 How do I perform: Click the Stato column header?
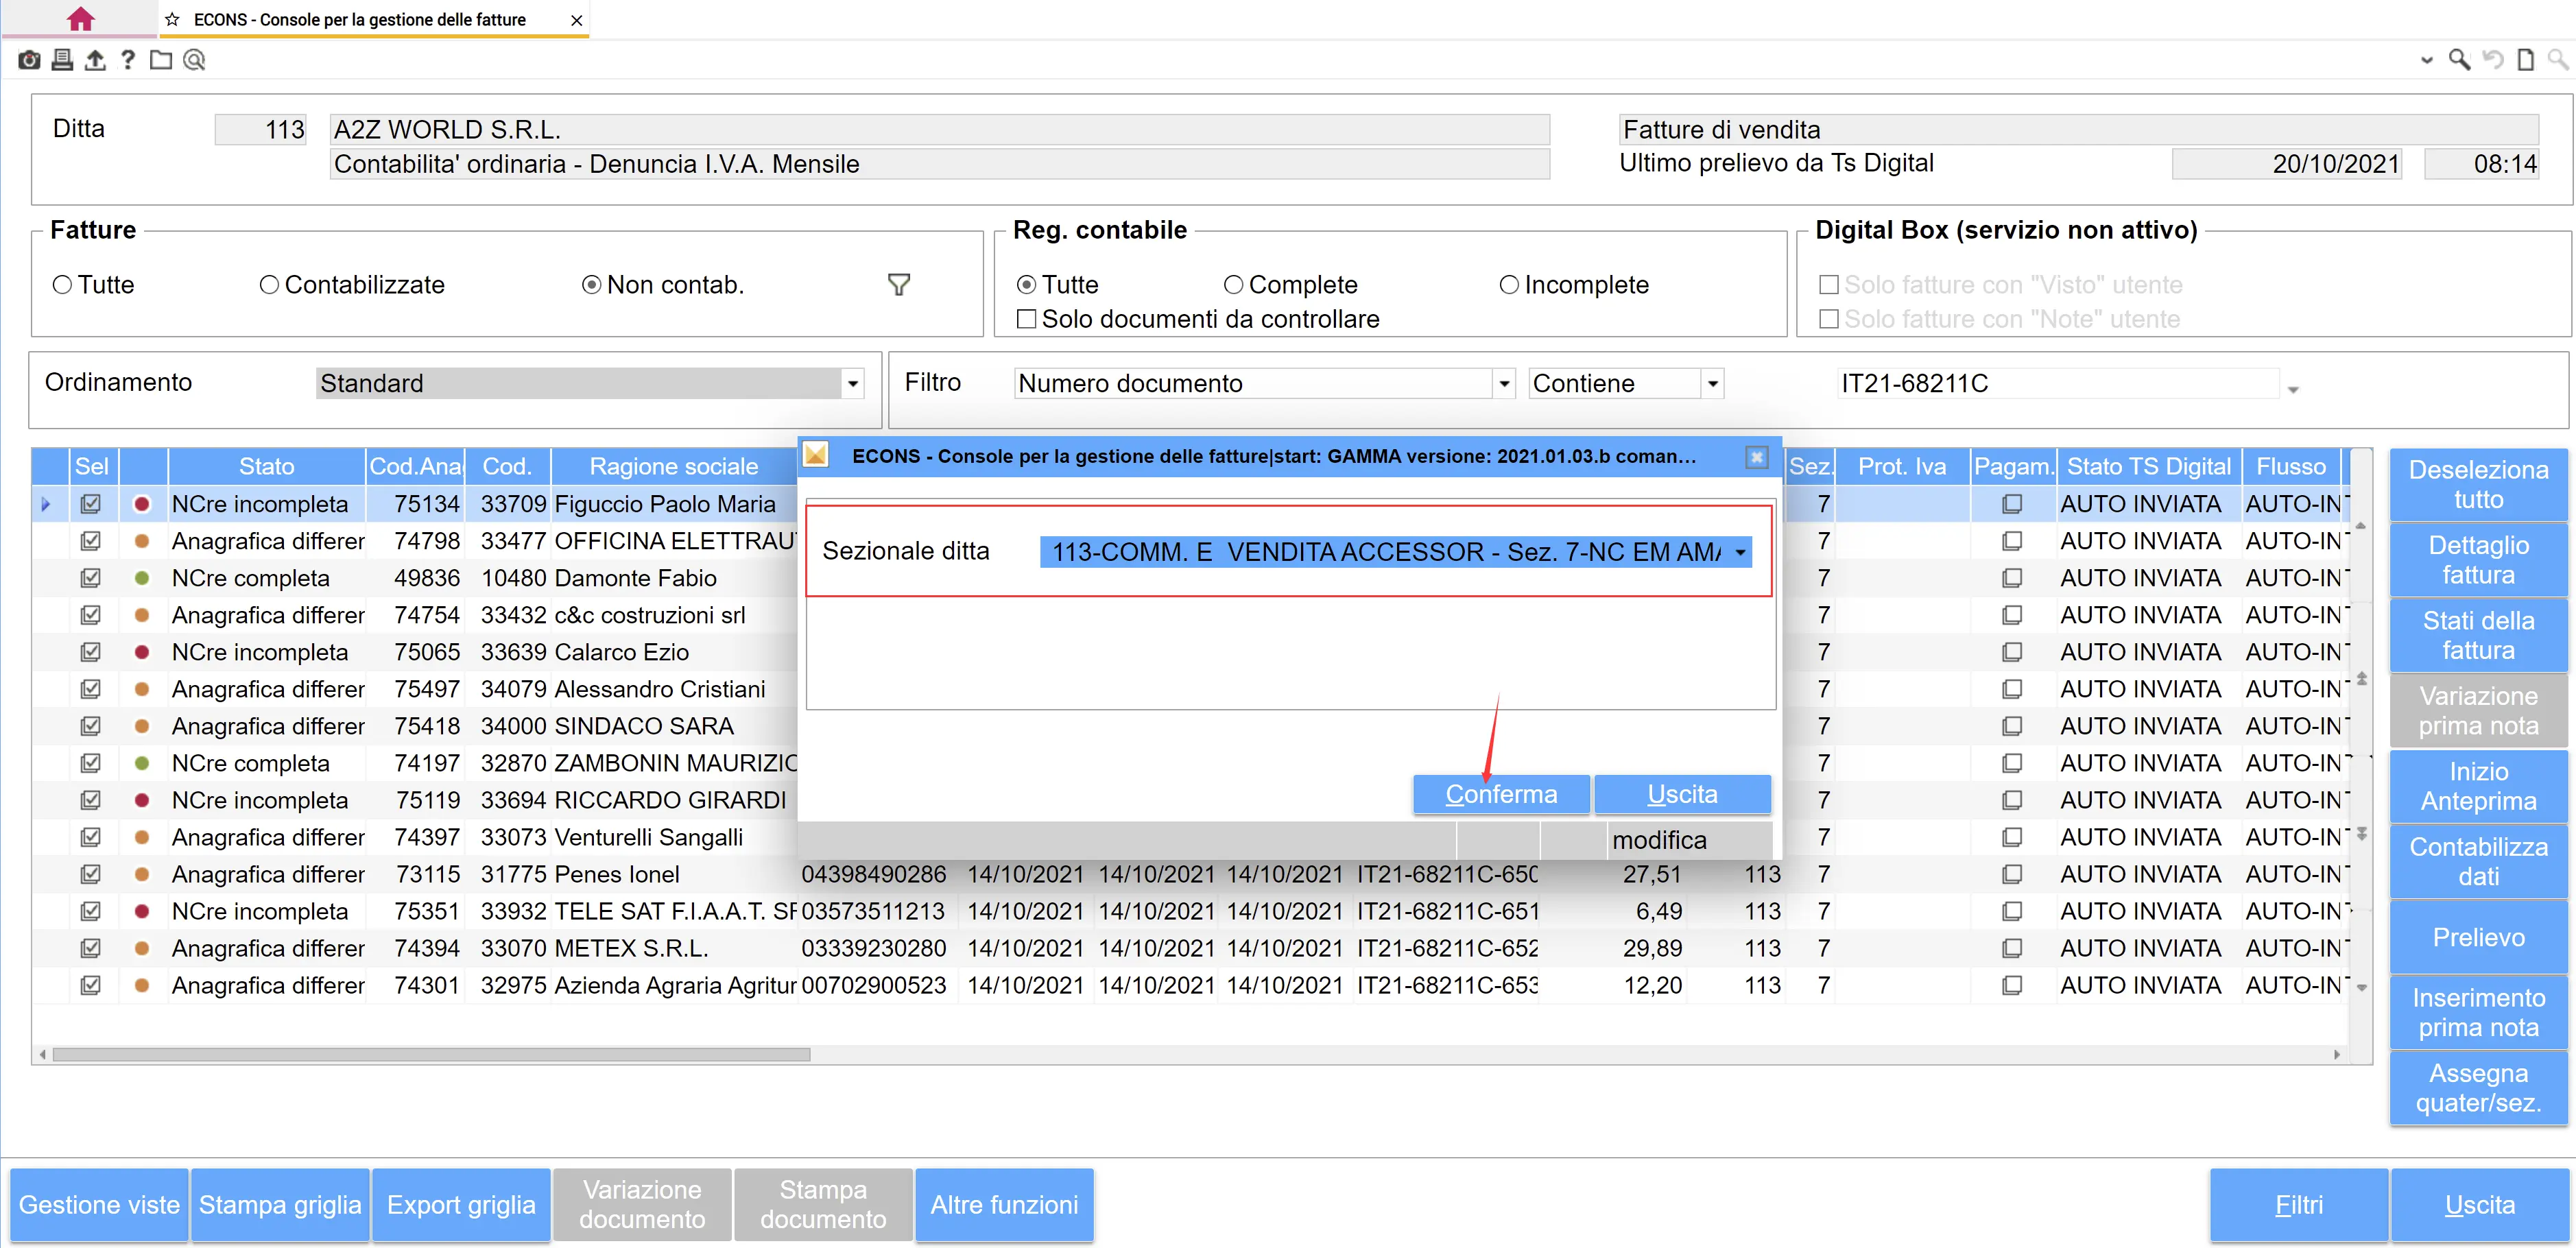[266, 466]
